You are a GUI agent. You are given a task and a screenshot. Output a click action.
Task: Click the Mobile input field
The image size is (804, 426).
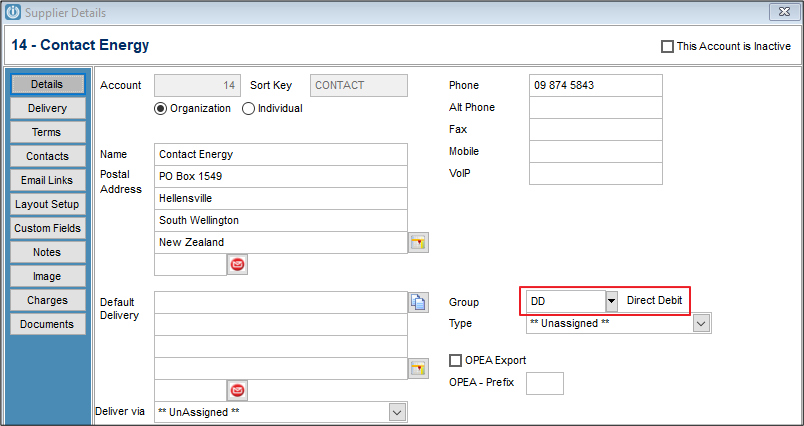click(x=595, y=151)
